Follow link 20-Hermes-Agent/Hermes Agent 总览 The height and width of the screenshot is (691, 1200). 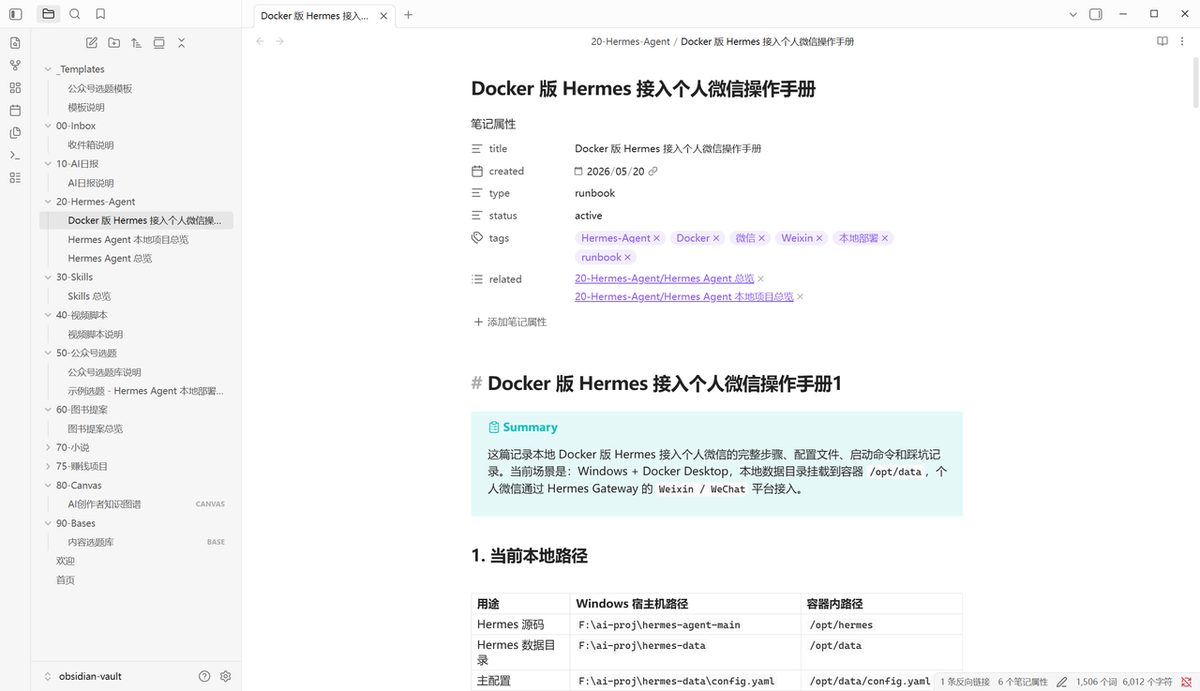(664, 279)
